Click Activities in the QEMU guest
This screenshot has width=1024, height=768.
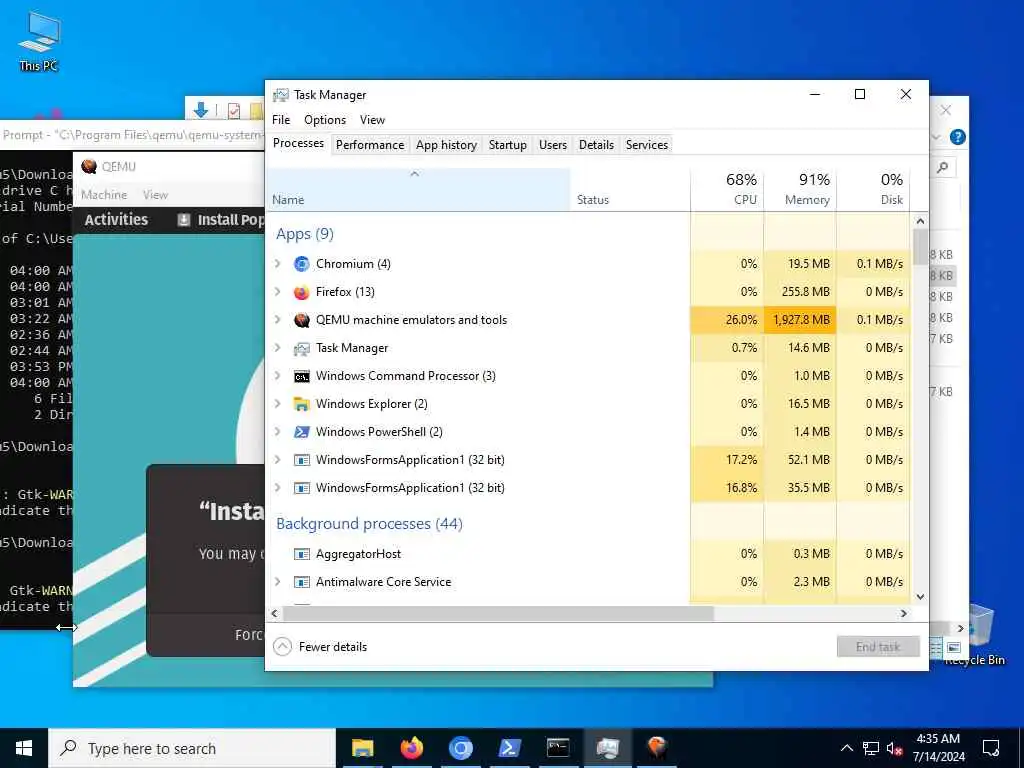(x=116, y=219)
